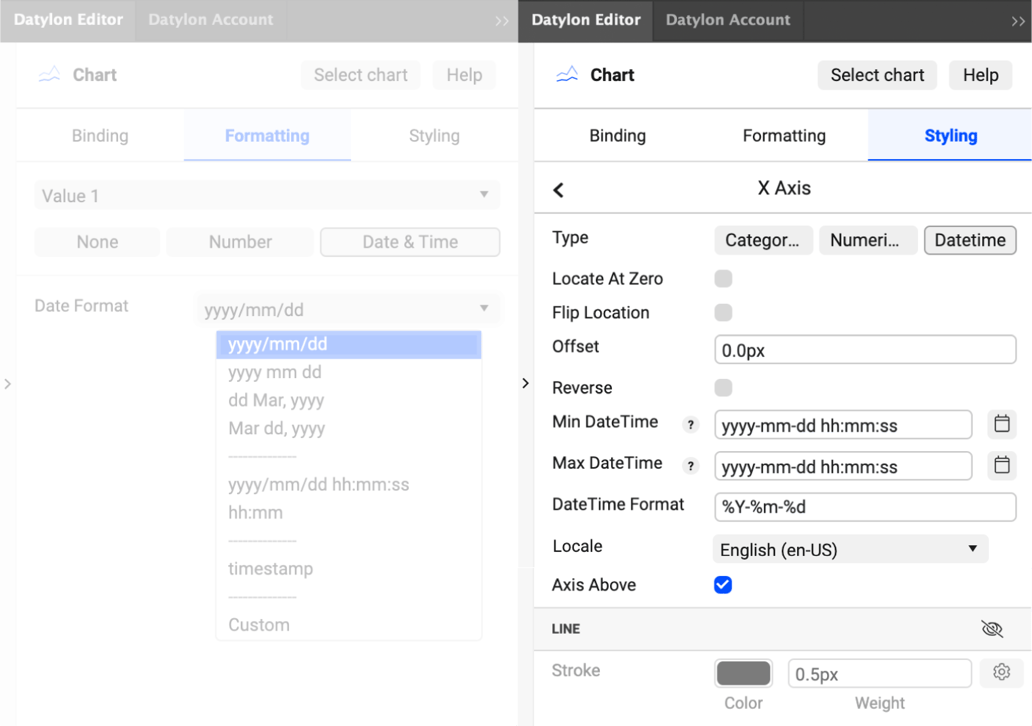Expand right panel overflow chevrons
This screenshot has width=1032, height=726.
(x=1018, y=21)
